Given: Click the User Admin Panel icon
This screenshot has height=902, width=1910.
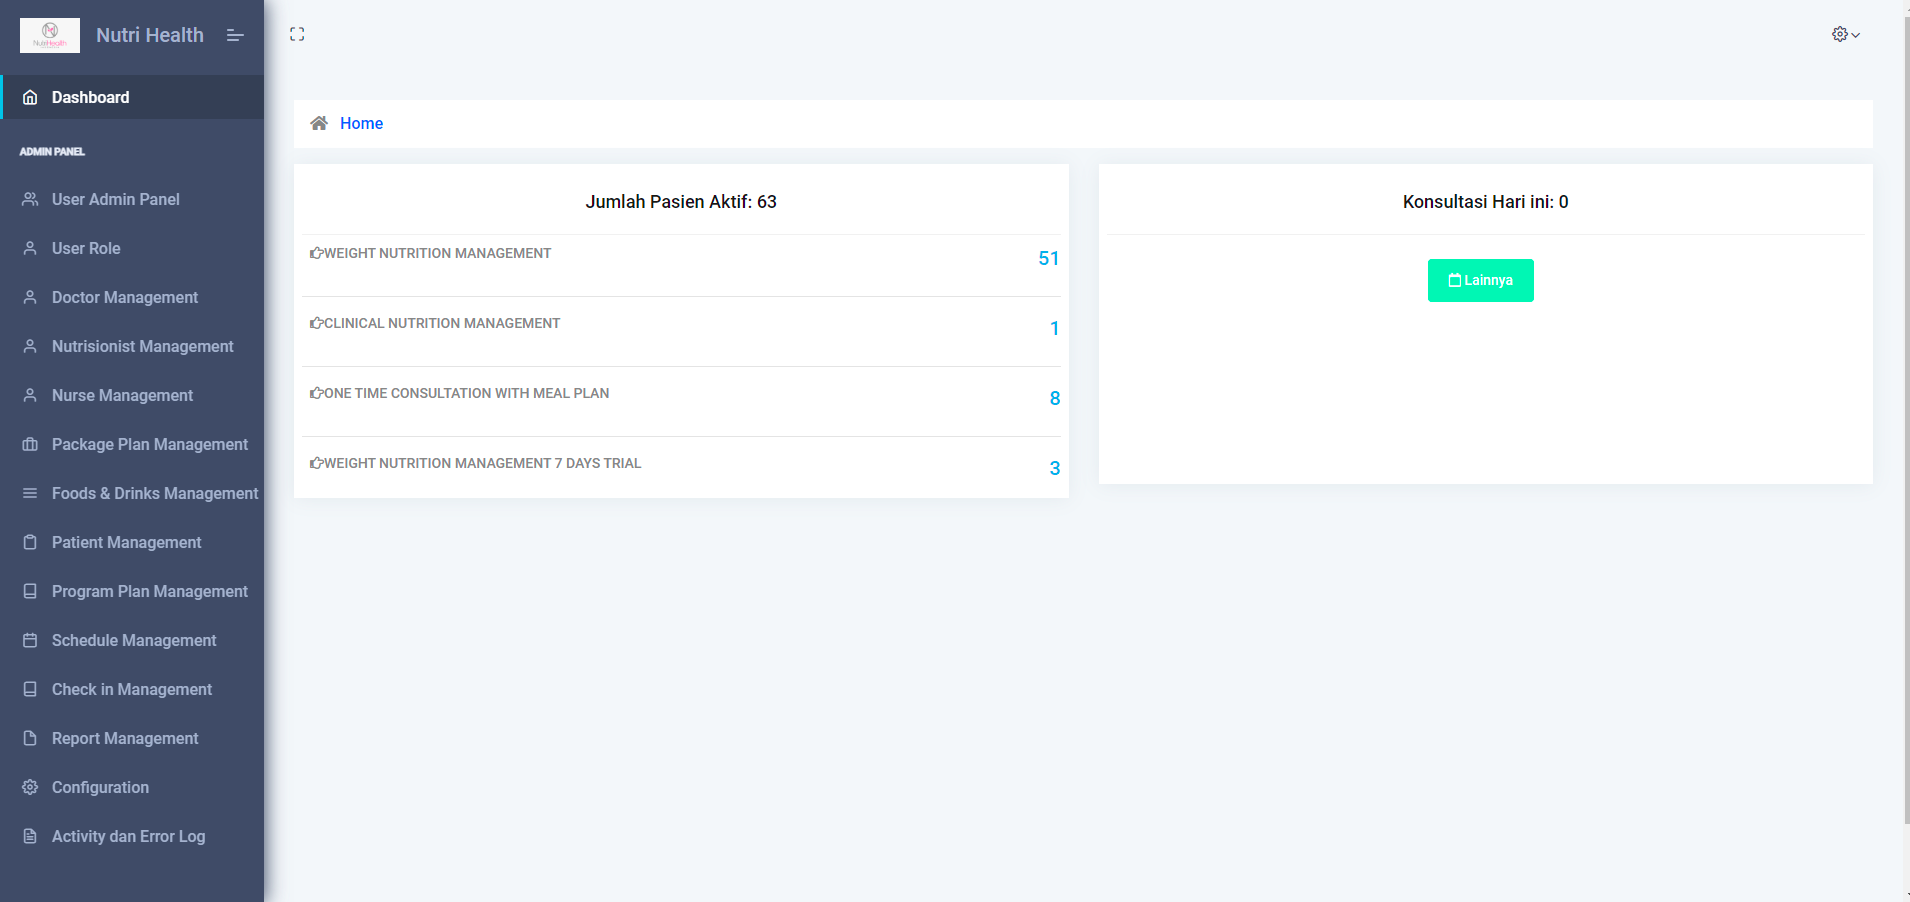Looking at the screenshot, I should click(30, 199).
